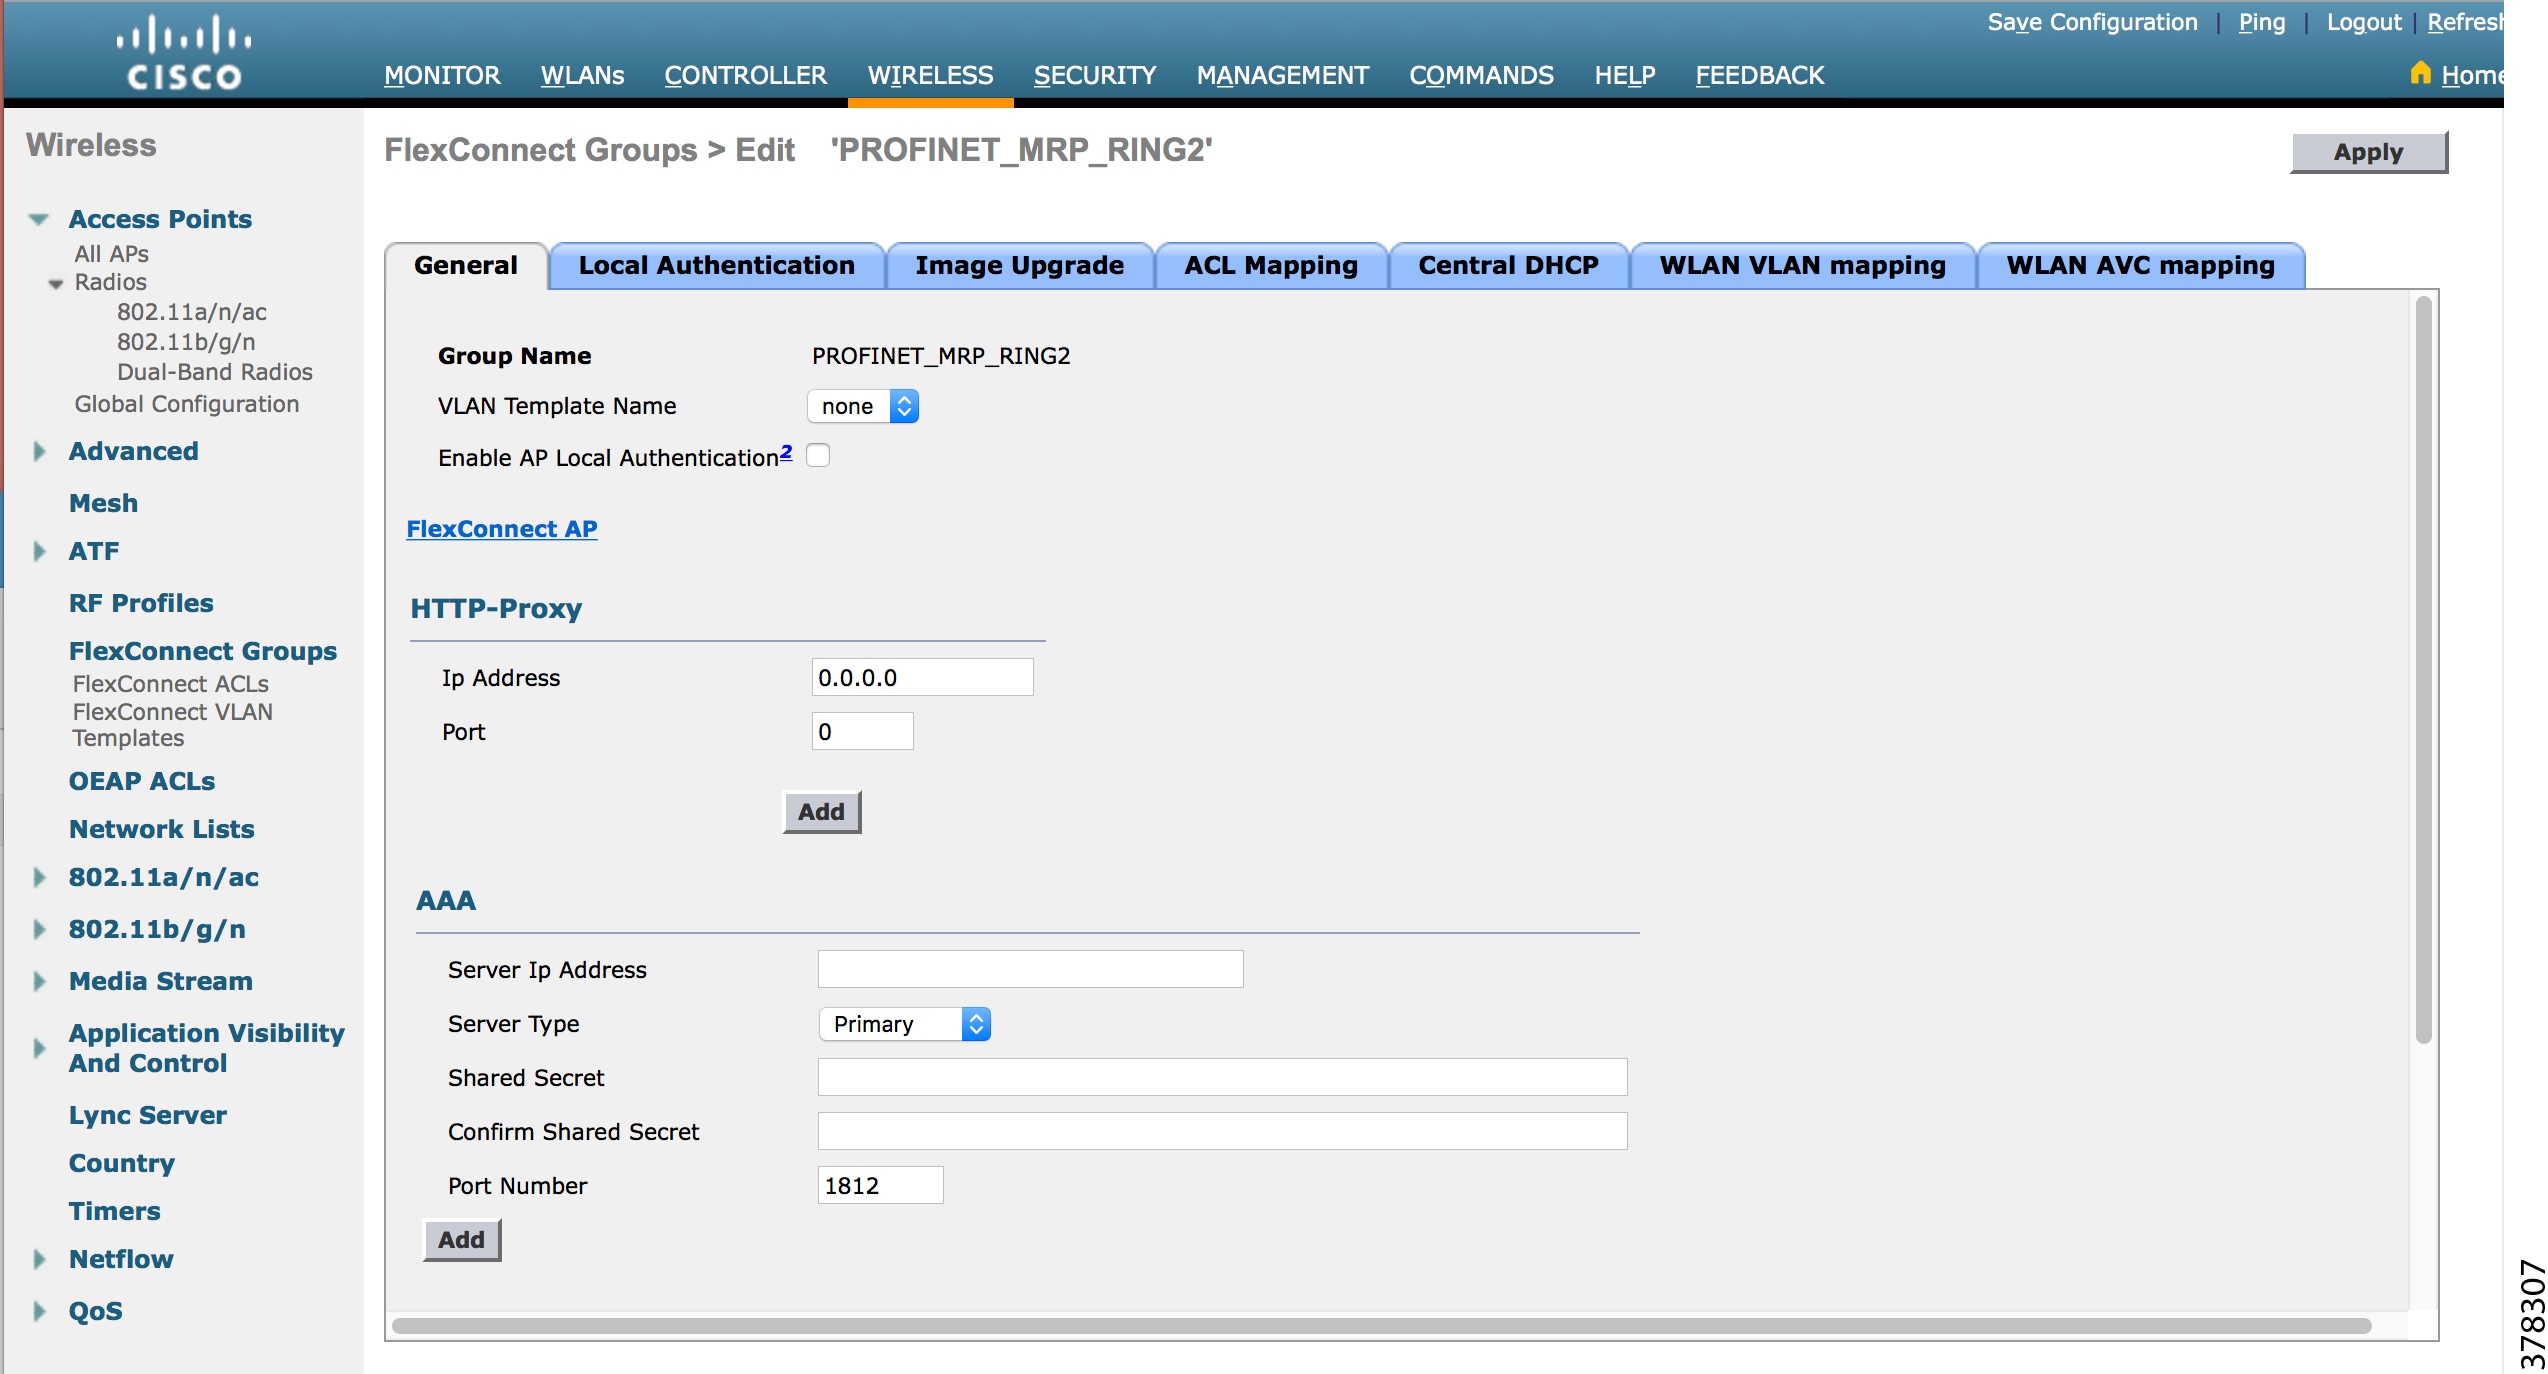Expand the Advanced section
This screenshot has height=1374, width=2548.
[39, 451]
